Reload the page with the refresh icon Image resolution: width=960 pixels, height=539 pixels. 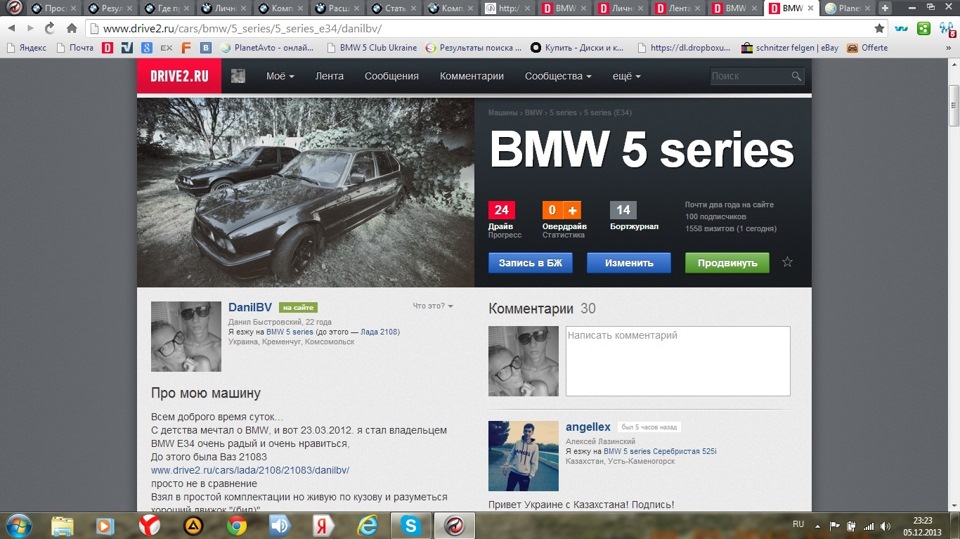tap(50, 28)
